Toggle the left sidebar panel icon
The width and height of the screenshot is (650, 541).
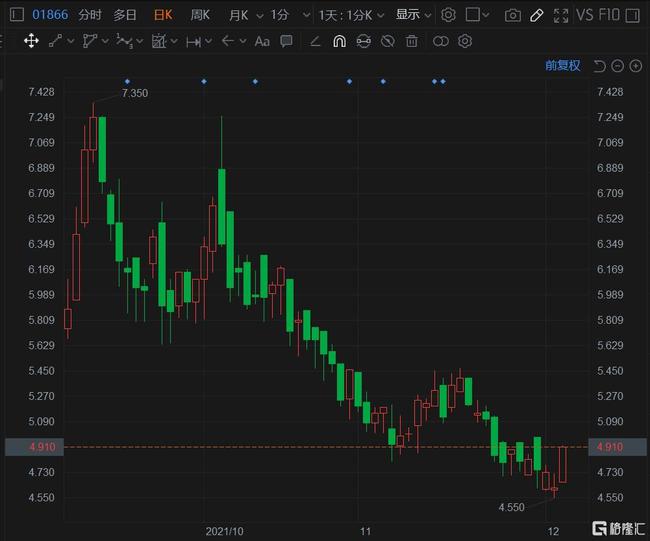click(x=16, y=15)
